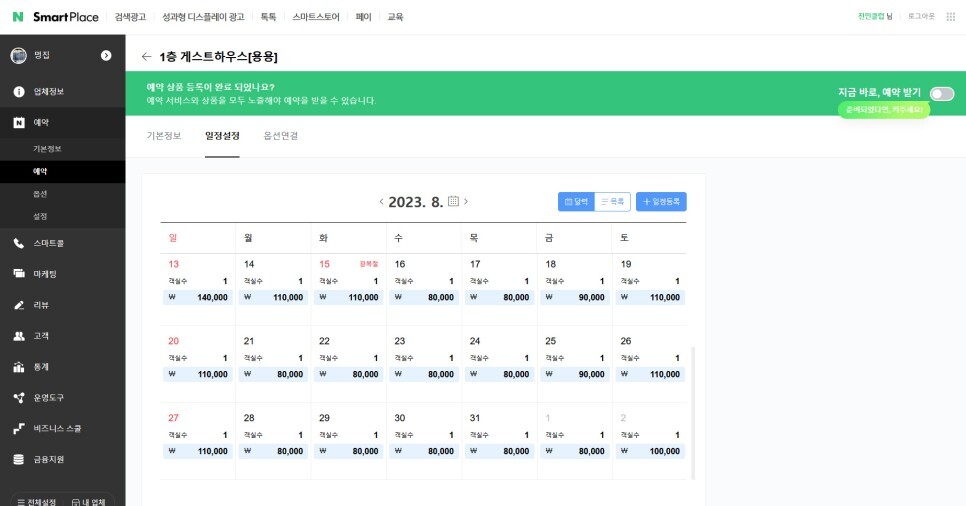966x506 pixels.
Task: Open 성과형 디스플레이 광고 menu
Action: tap(203, 17)
